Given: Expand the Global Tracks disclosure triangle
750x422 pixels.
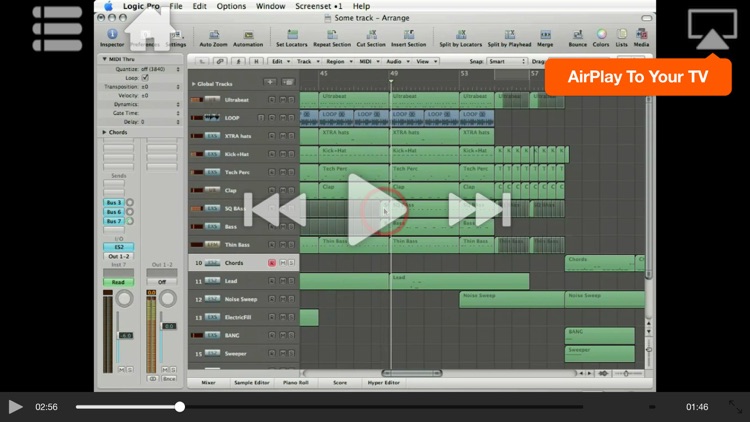Looking at the screenshot, I should click(194, 84).
